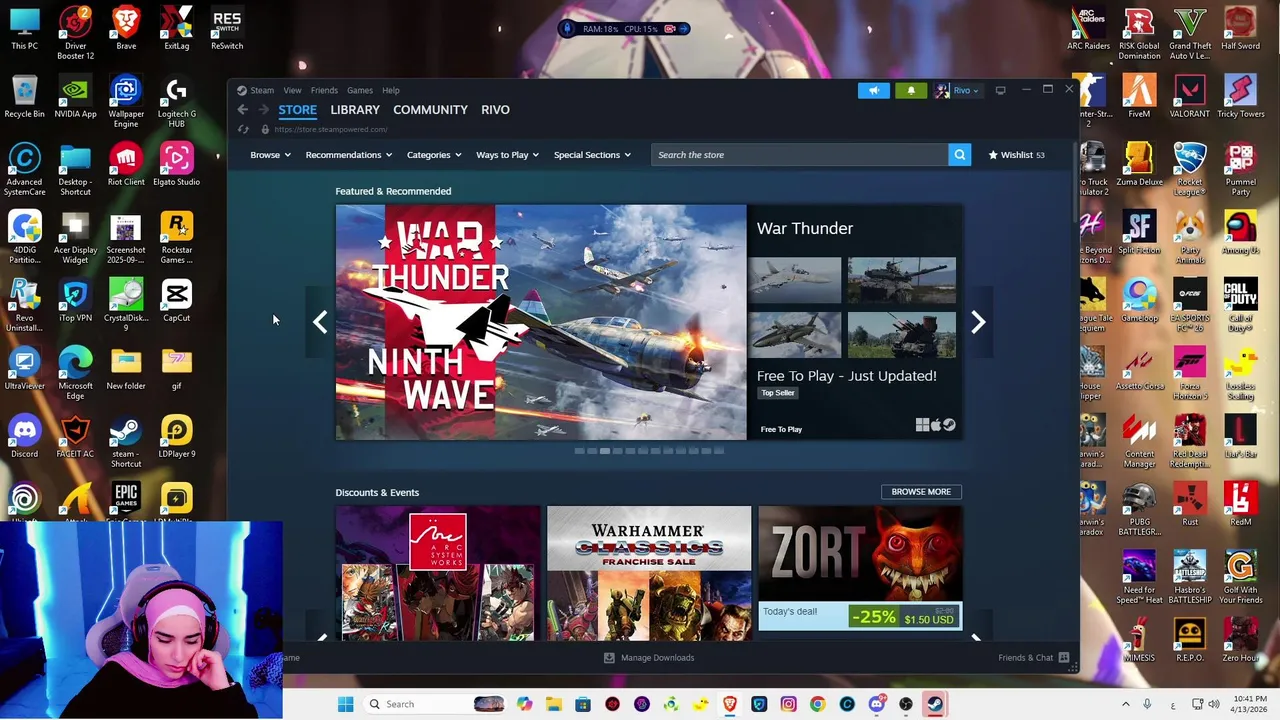Open Friends & Chat in Steam
Image resolution: width=1280 pixels, height=720 pixels.
pyautogui.click(x=1033, y=658)
